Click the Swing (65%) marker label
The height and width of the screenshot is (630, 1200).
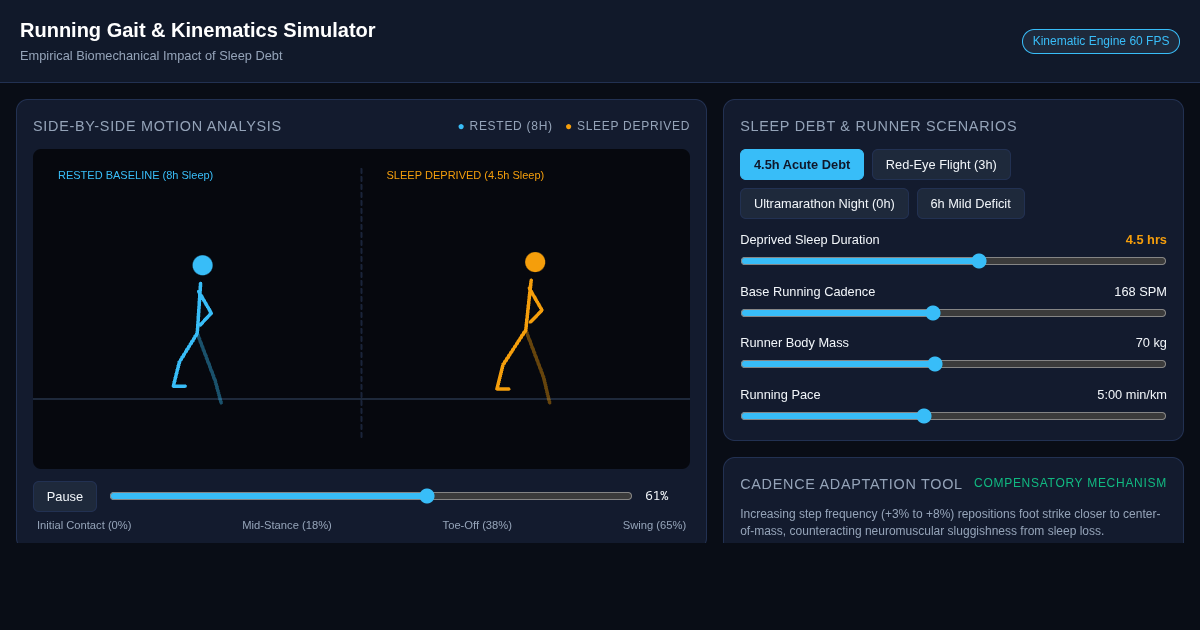[x=654, y=525]
